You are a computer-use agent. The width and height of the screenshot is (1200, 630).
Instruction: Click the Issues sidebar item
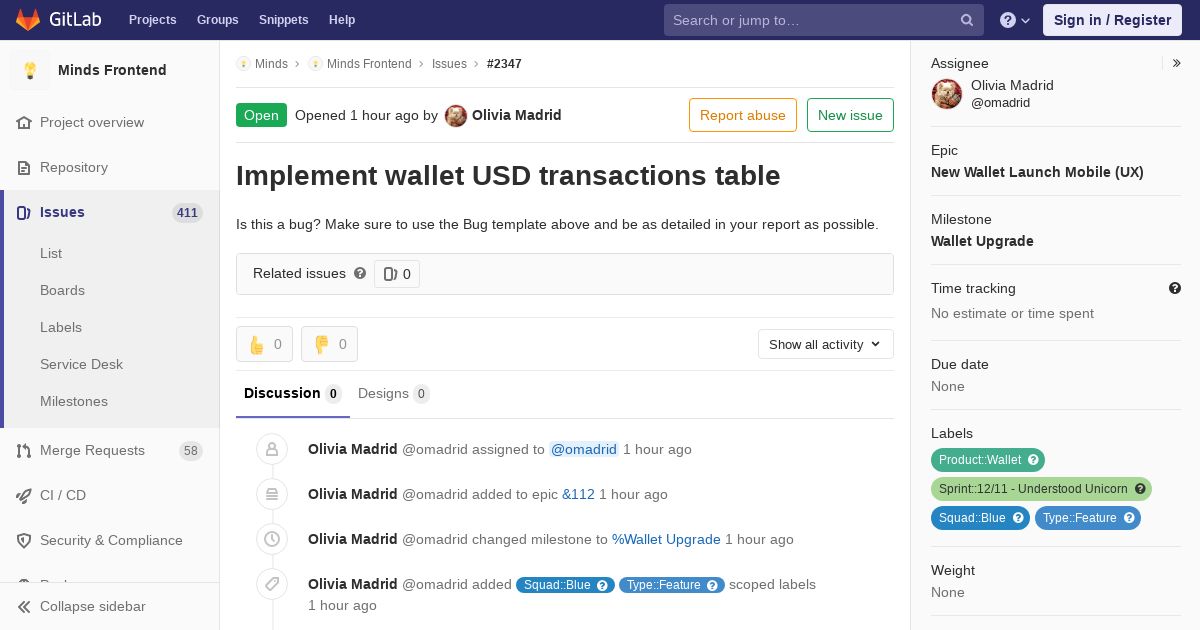tap(110, 212)
